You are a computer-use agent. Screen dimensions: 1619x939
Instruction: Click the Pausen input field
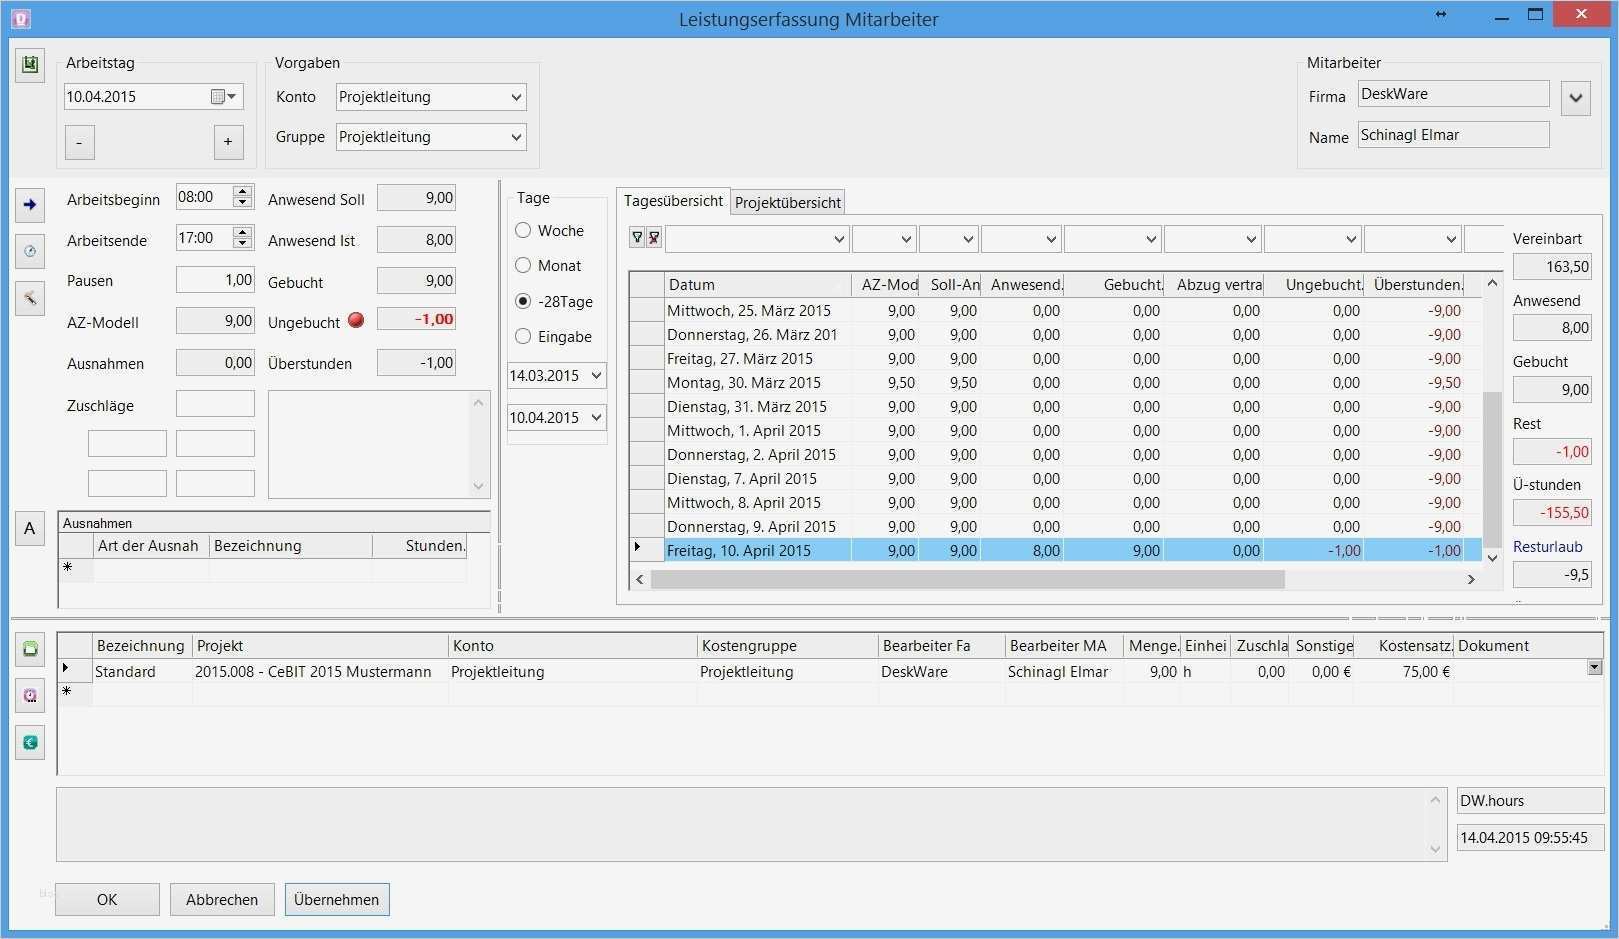pos(215,280)
